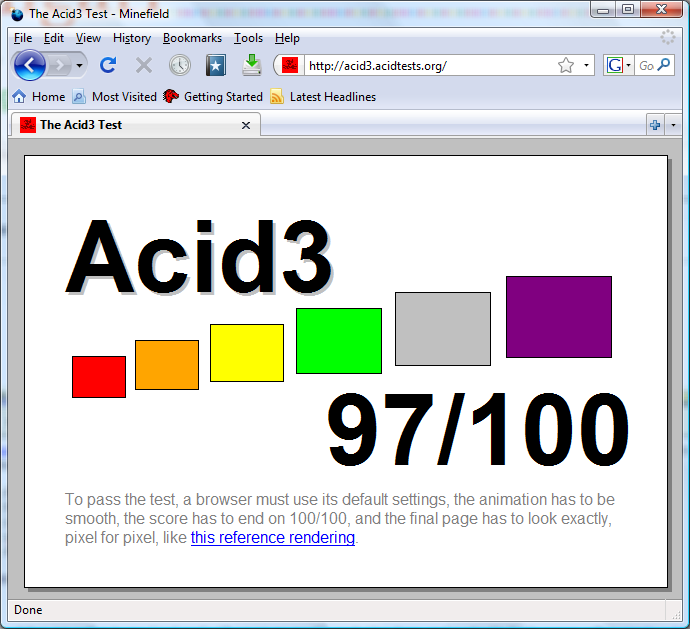Open the Bookmarks menu
Screen dimensions: 690x629
[192, 38]
